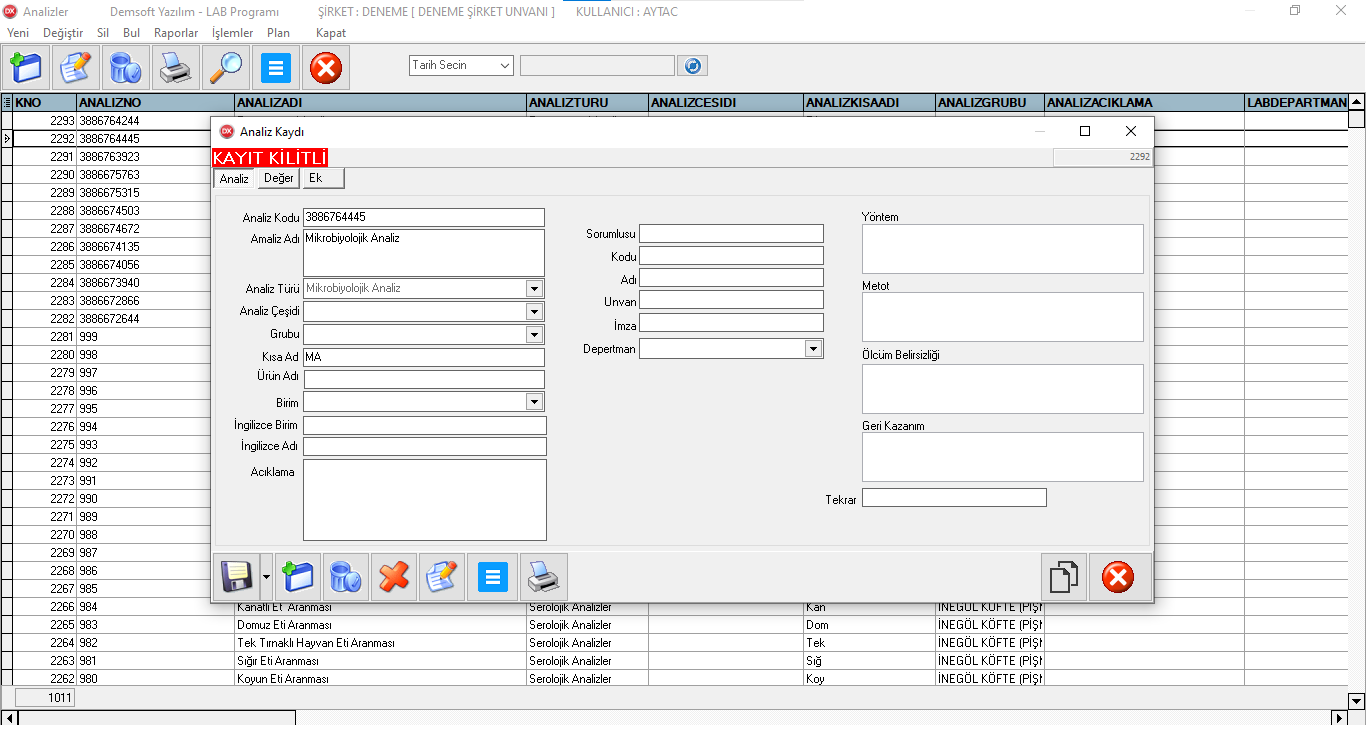Open the save button dropdown arrow

[266, 577]
